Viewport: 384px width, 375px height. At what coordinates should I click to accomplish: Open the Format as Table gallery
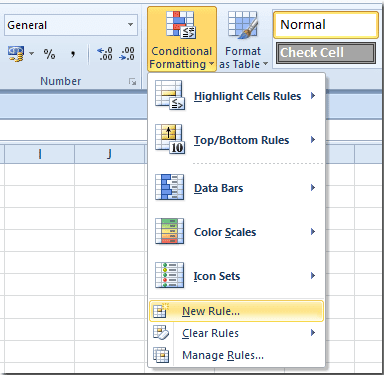tap(243, 39)
